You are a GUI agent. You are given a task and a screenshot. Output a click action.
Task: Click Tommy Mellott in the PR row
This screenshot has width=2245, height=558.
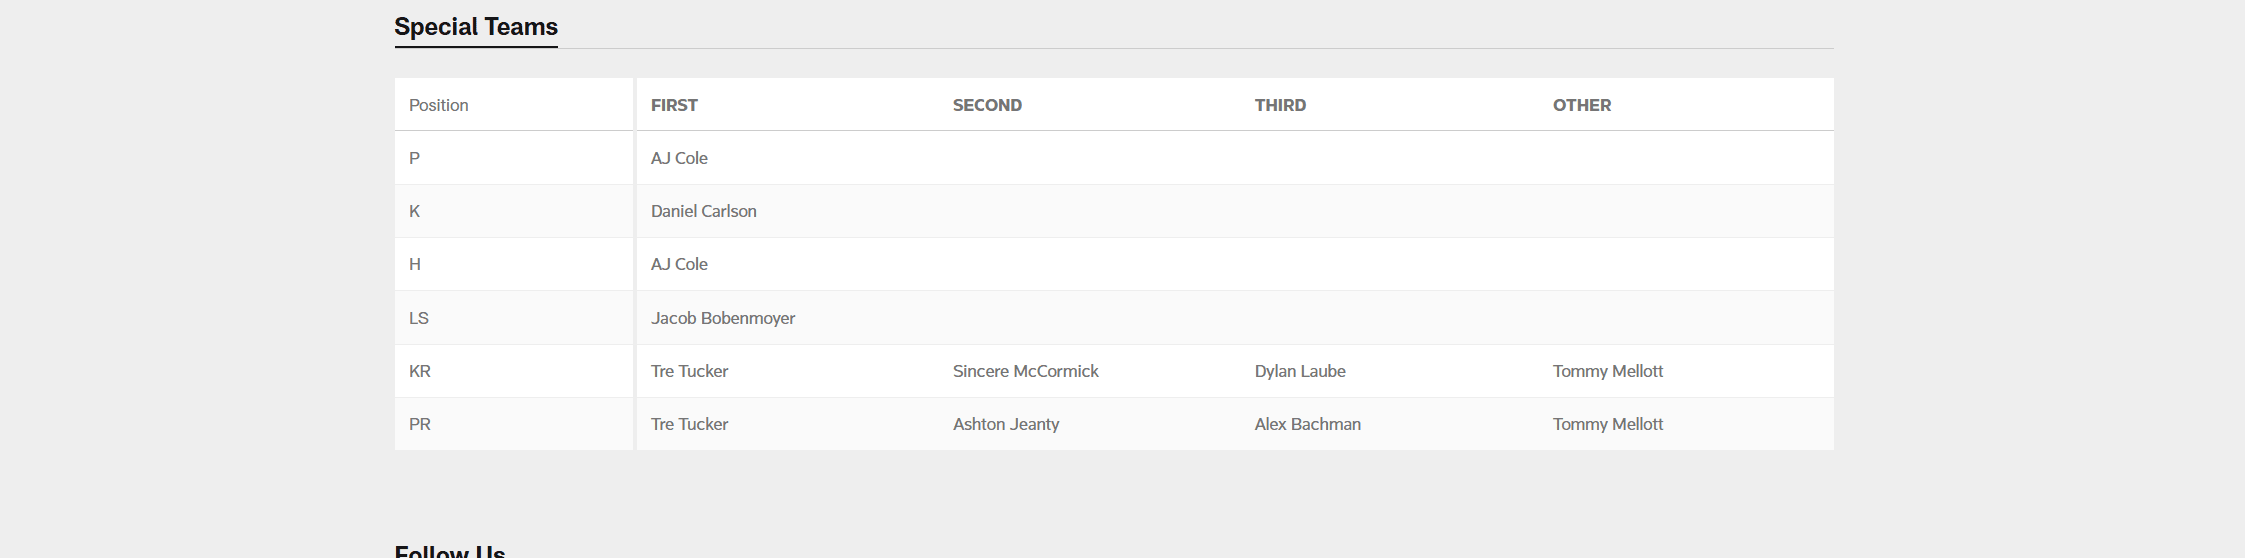(x=1607, y=424)
